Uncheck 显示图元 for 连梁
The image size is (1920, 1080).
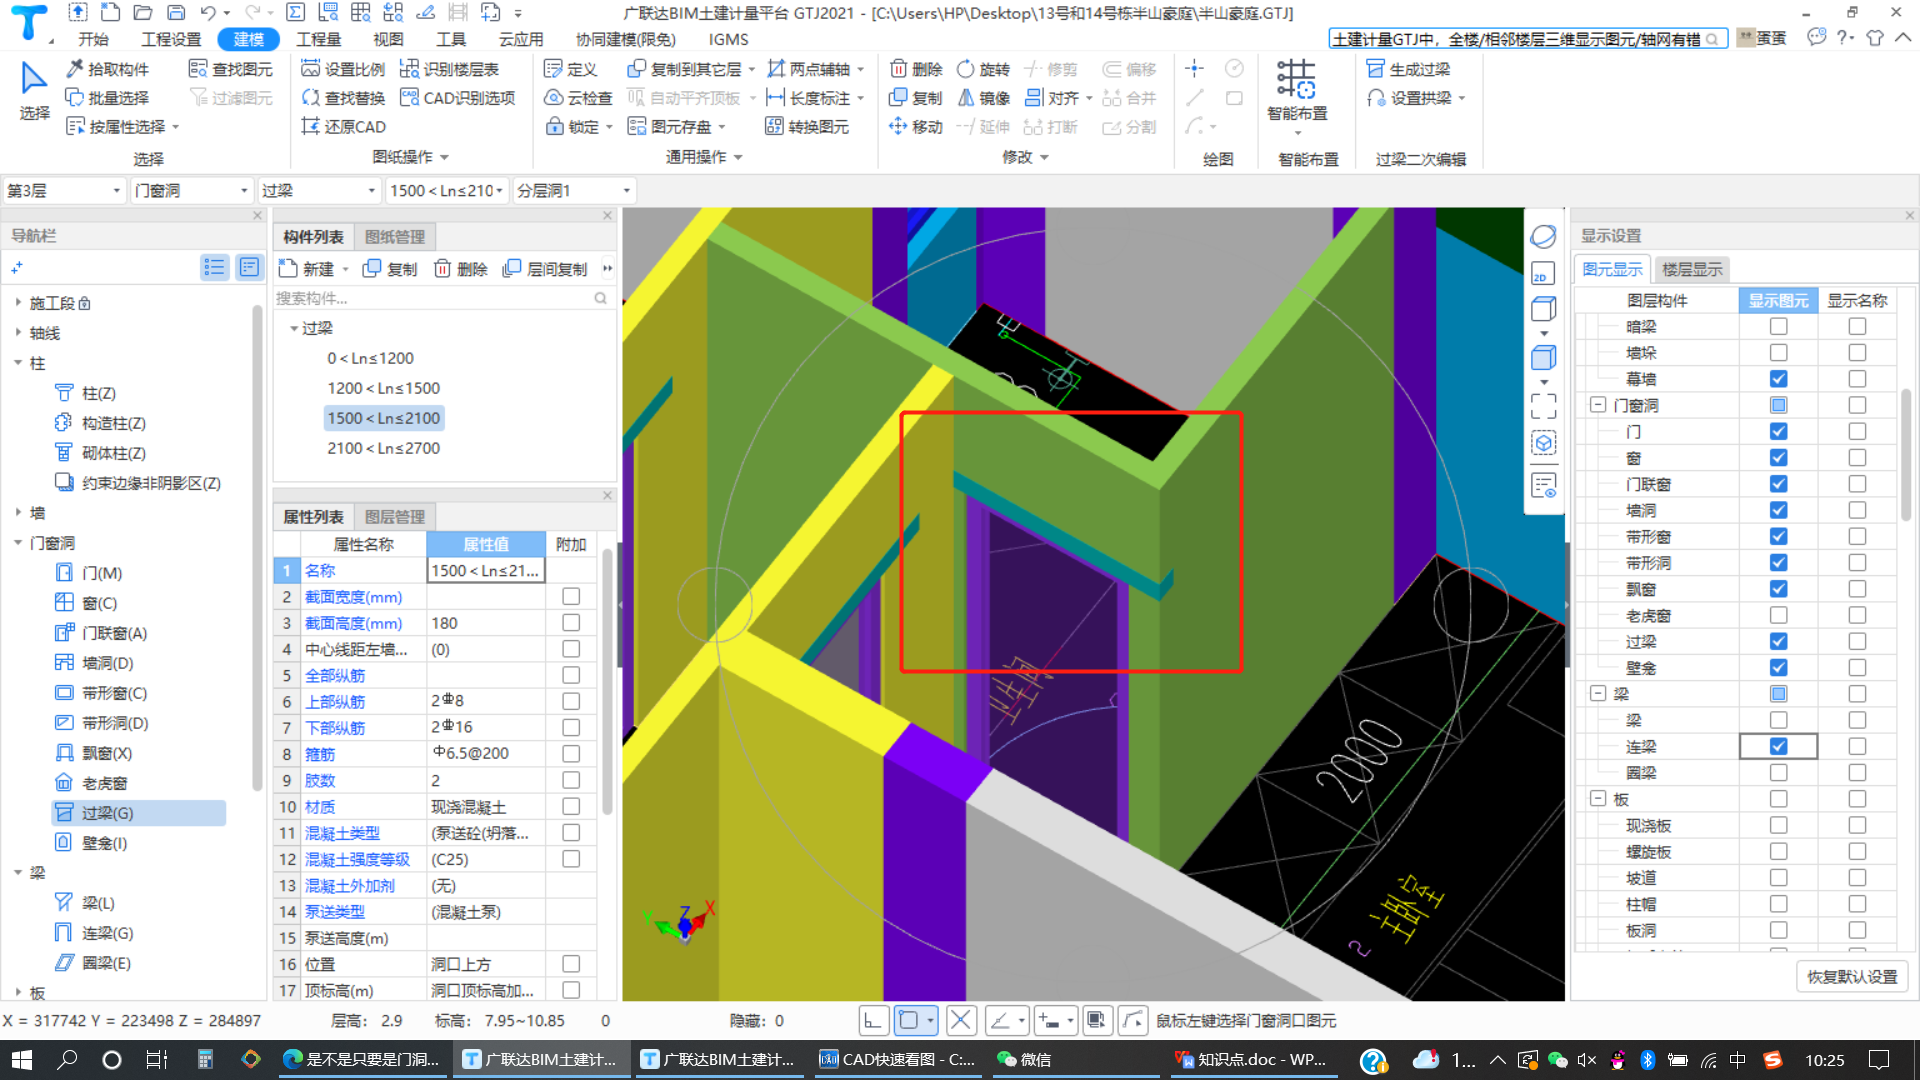tap(1778, 746)
